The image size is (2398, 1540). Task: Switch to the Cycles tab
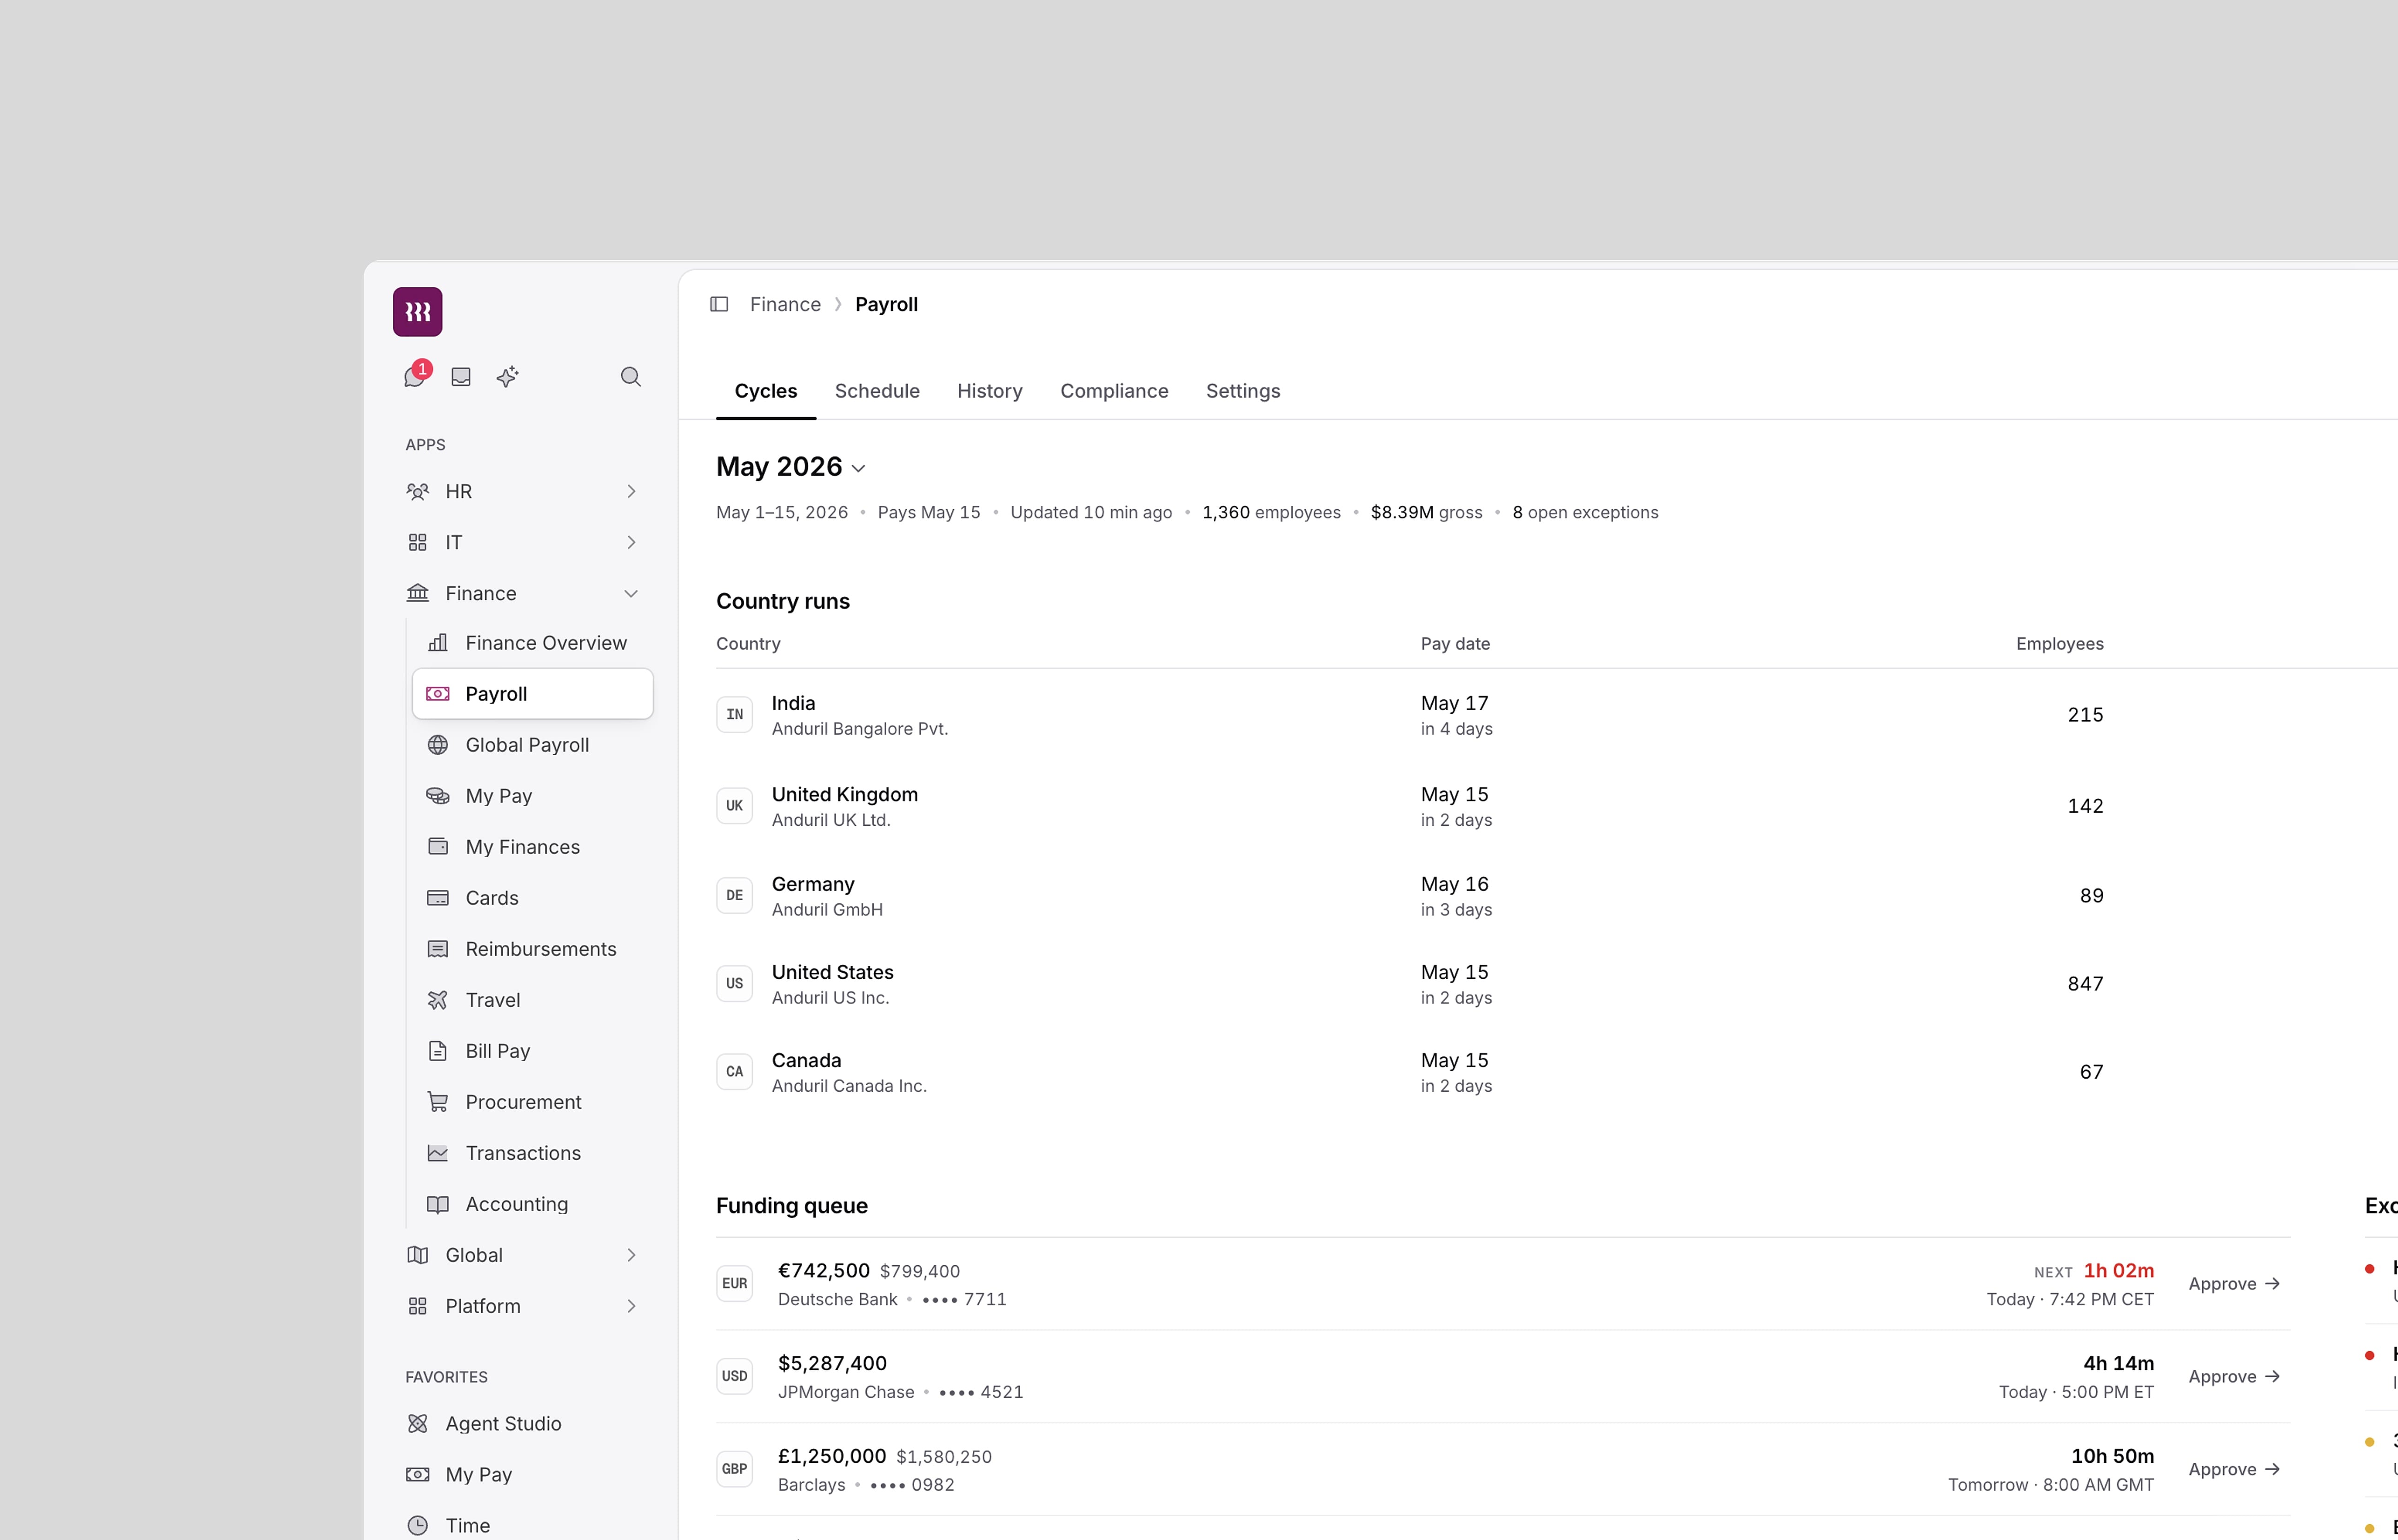pos(766,391)
